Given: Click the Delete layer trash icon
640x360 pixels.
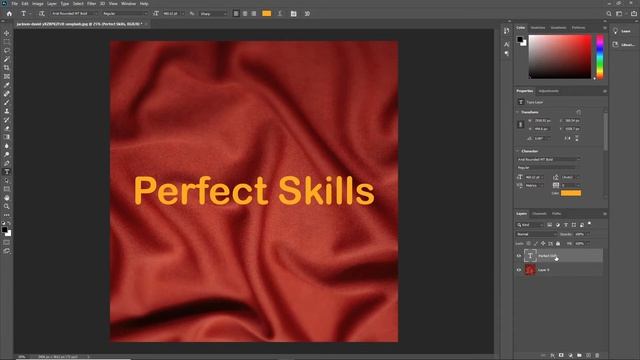Looking at the screenshot, I should point(597,356).
